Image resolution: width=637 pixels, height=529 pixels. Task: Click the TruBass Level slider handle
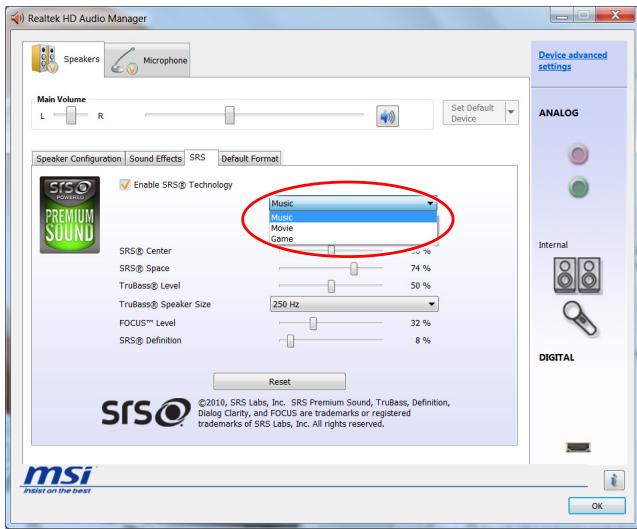pyautogui.click(x=332, y=286)
